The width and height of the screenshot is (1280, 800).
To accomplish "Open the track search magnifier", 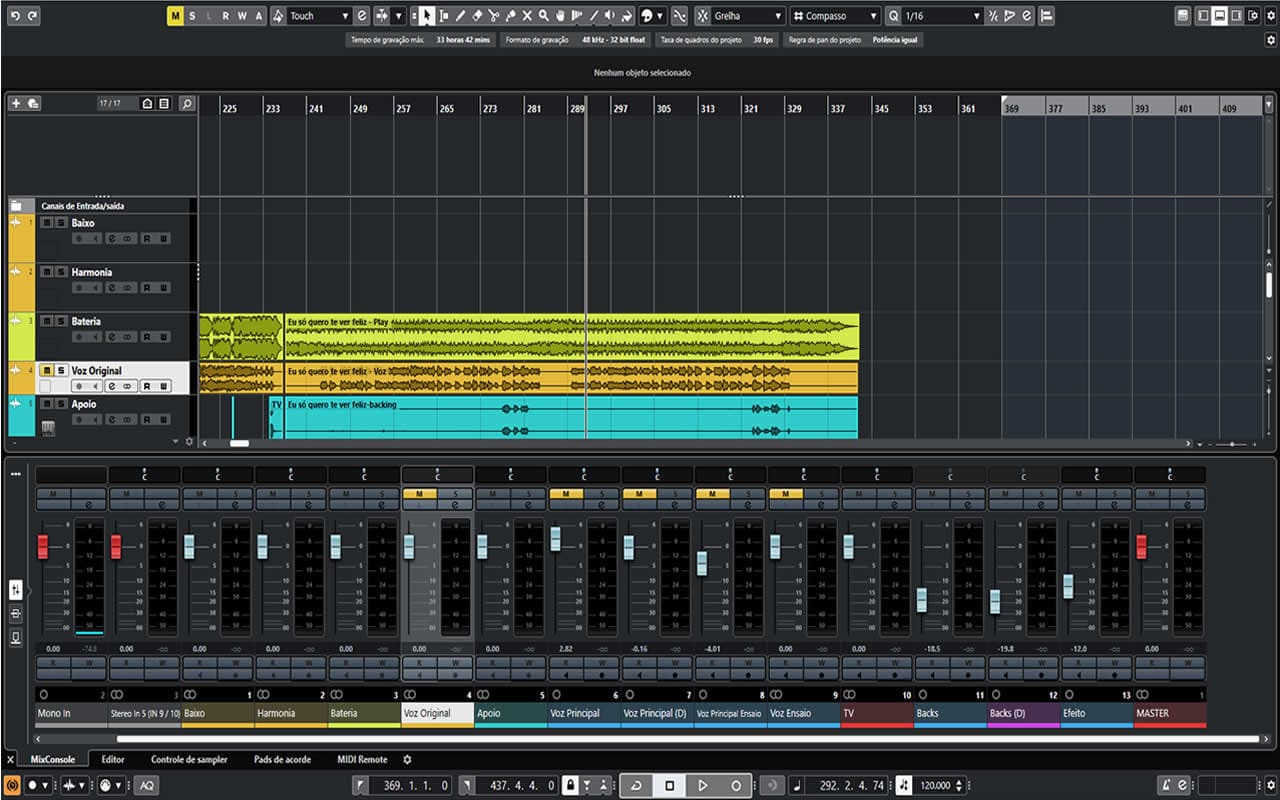I will pyautogui.click(x=186, y=103).
